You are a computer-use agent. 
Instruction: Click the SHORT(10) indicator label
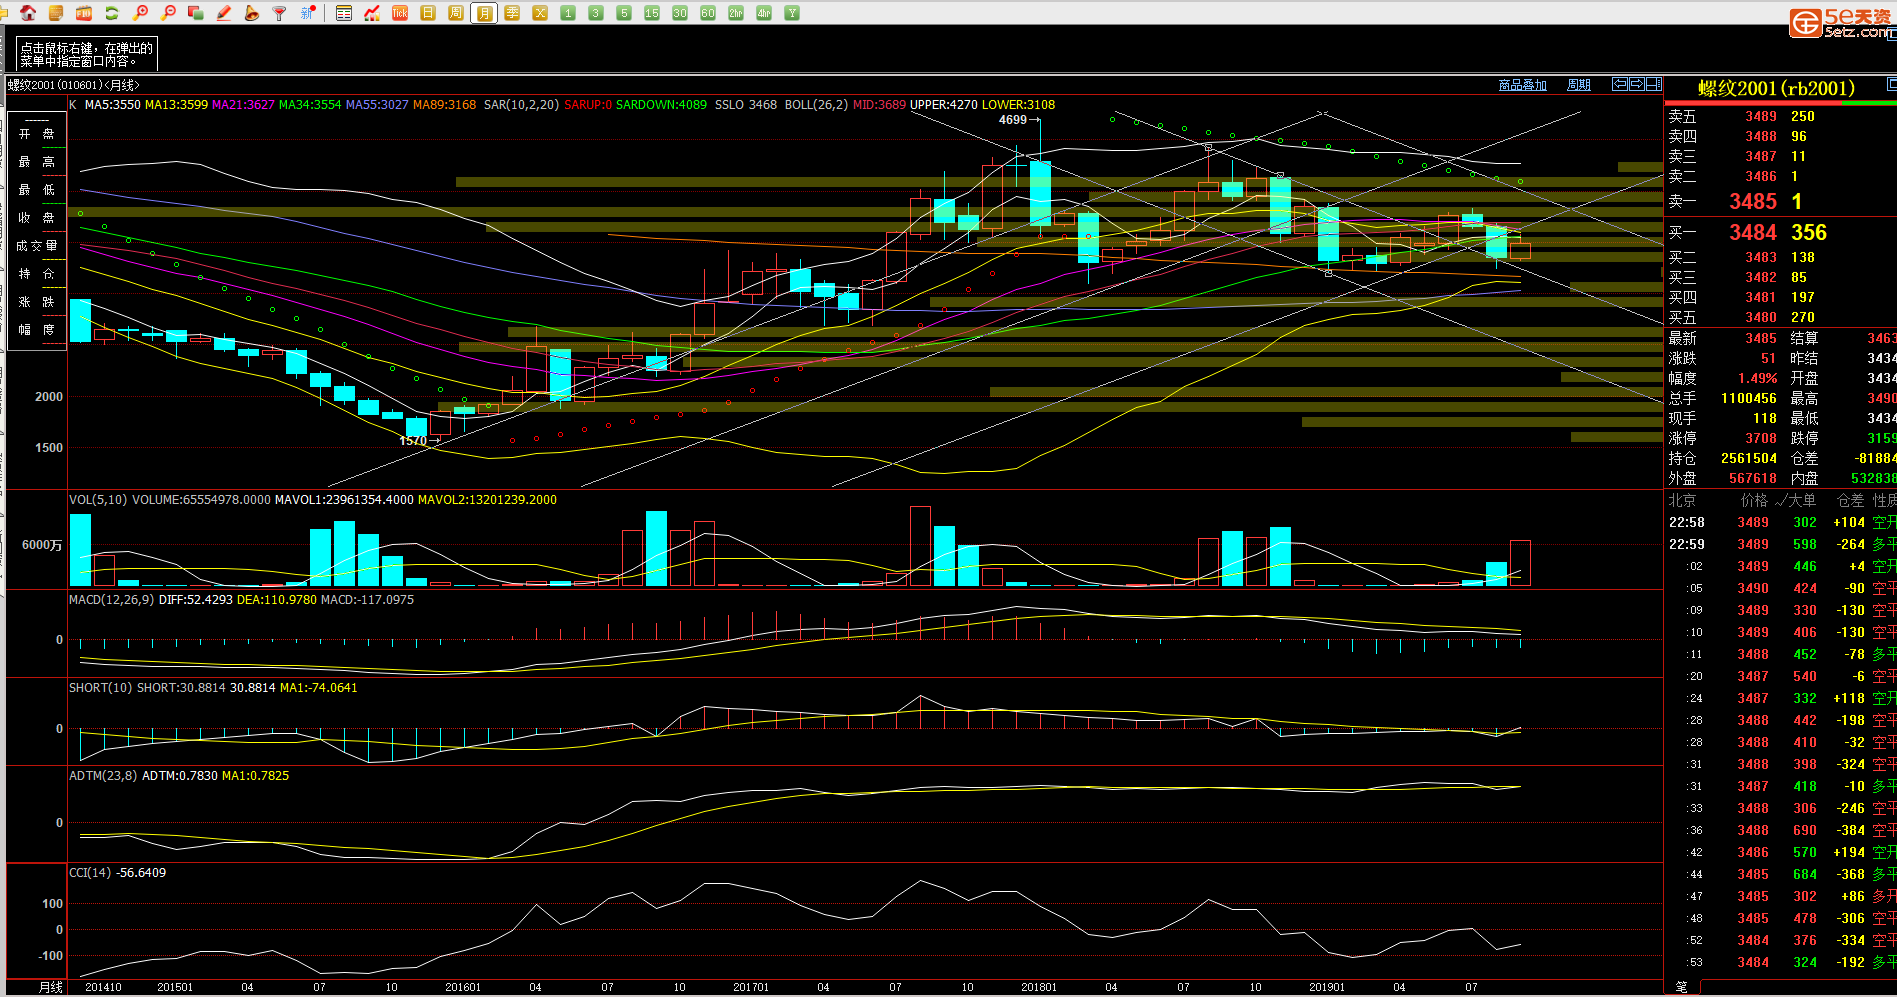point(101,688)
